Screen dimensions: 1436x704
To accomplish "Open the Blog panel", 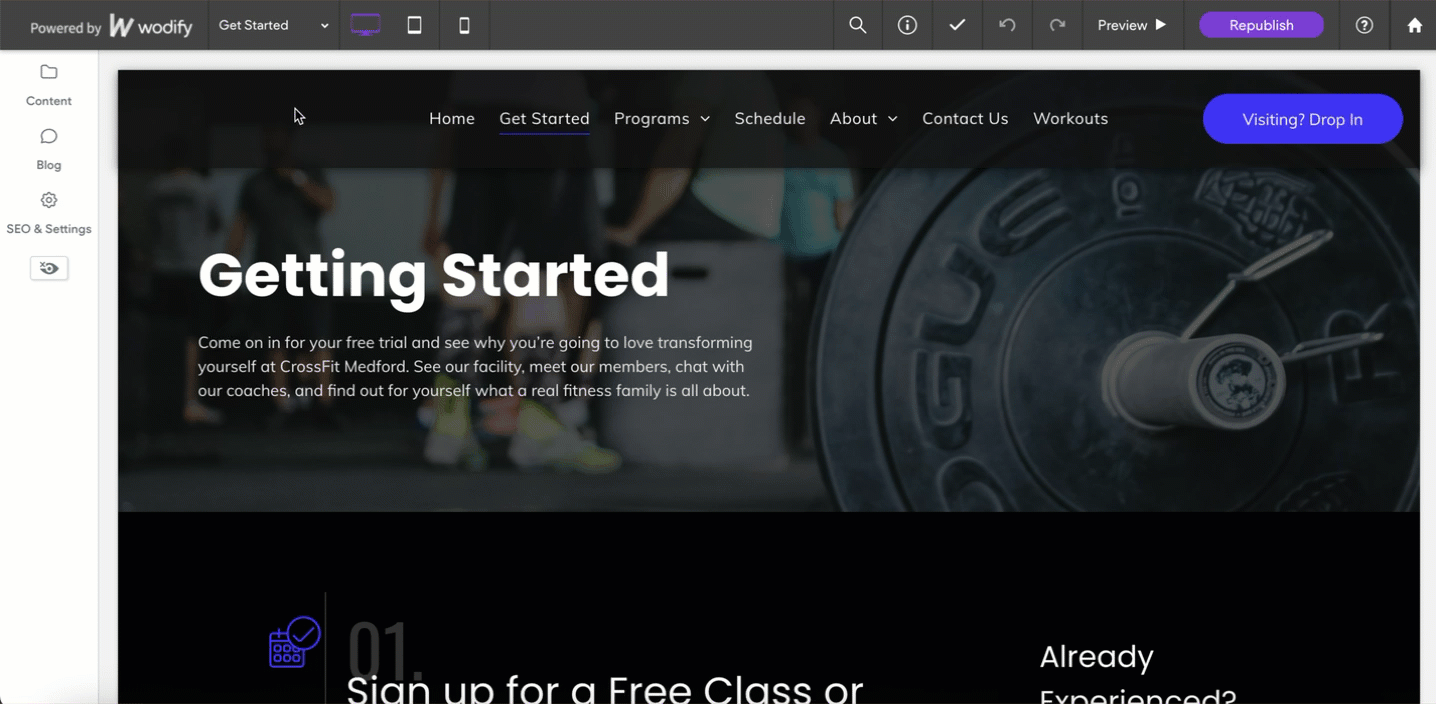I will [x=49, y=149].
